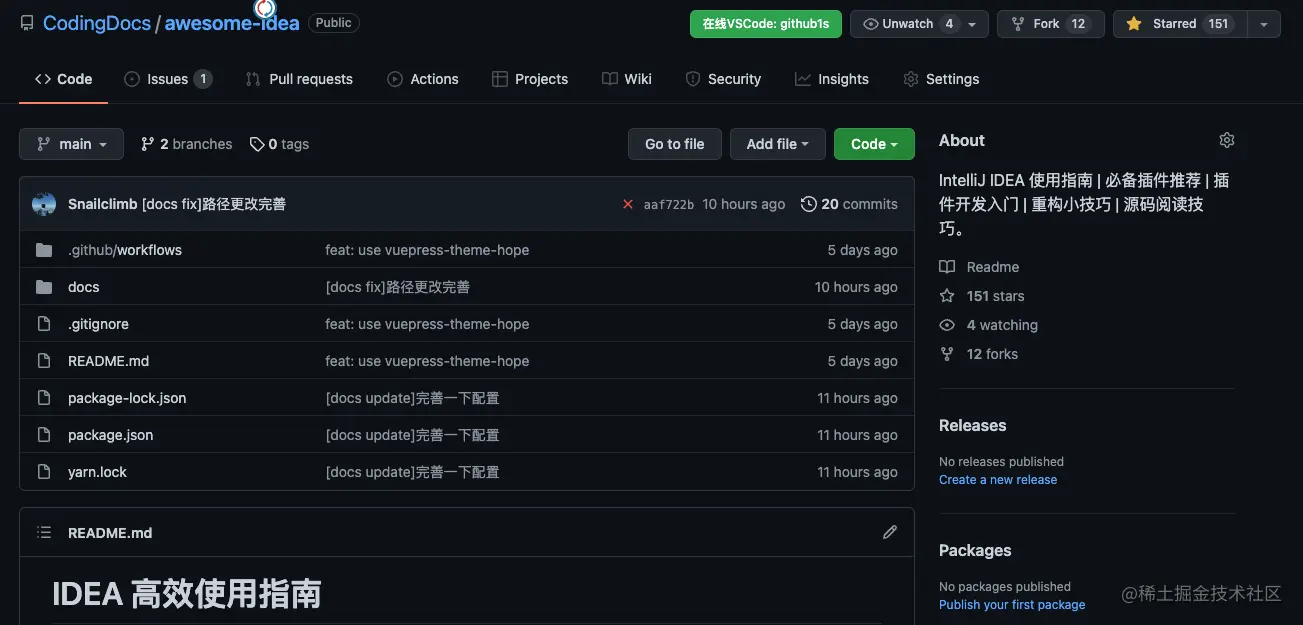Open the latest commit message [docs fix]路径更改完善
The image size is (1303, 625).
(x=214, y=204)
